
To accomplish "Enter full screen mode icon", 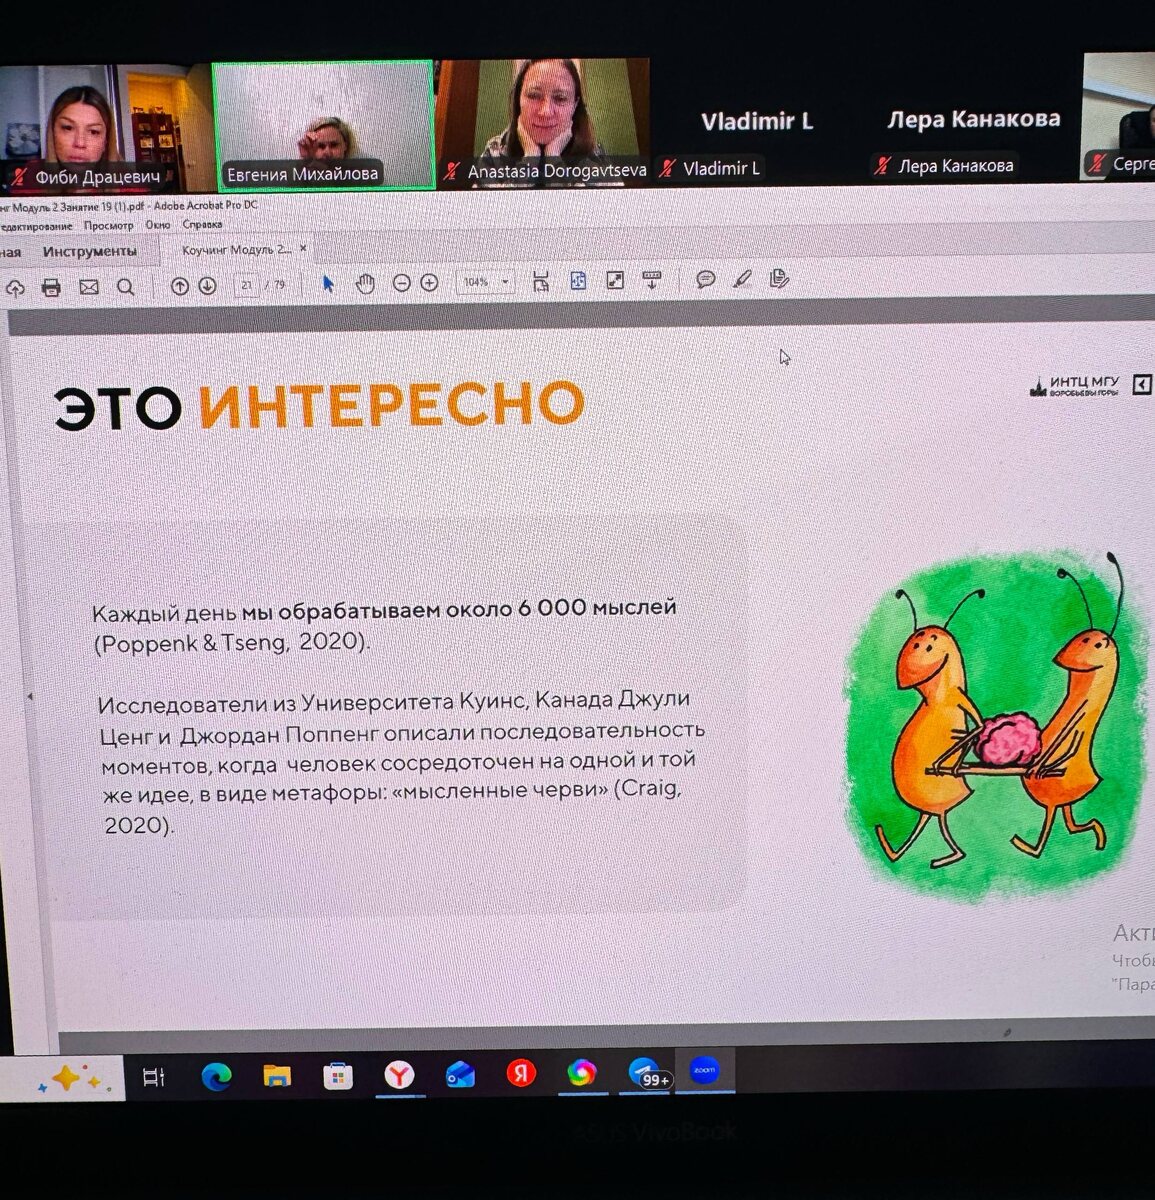I will (x=615, y=281).
